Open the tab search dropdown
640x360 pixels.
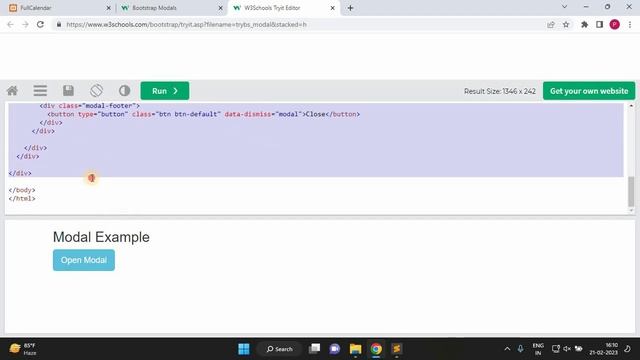(564, 7)
